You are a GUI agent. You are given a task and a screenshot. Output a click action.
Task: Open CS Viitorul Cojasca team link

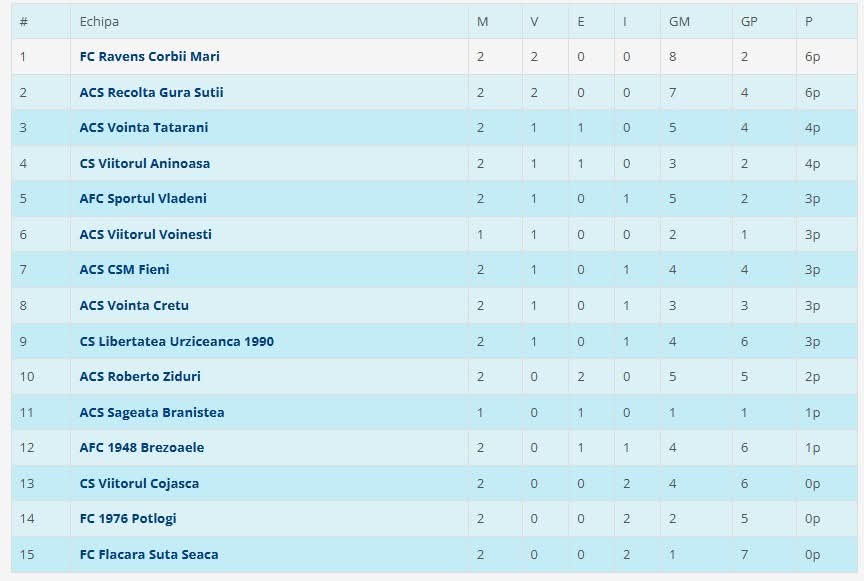click(139, 484)
